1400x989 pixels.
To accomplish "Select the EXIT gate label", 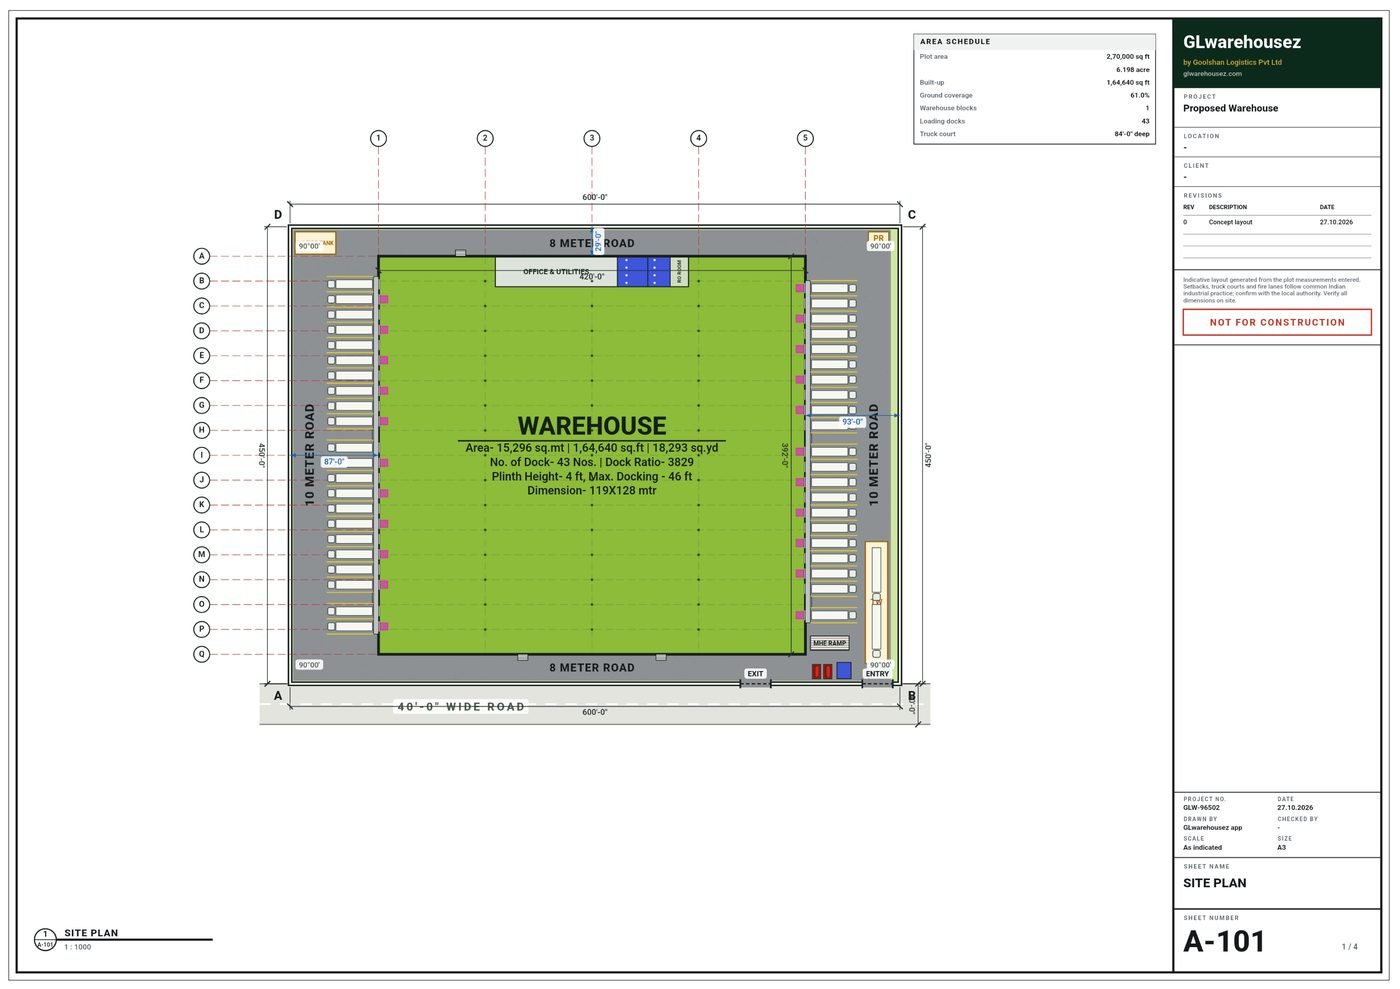I will click(755, 674).
